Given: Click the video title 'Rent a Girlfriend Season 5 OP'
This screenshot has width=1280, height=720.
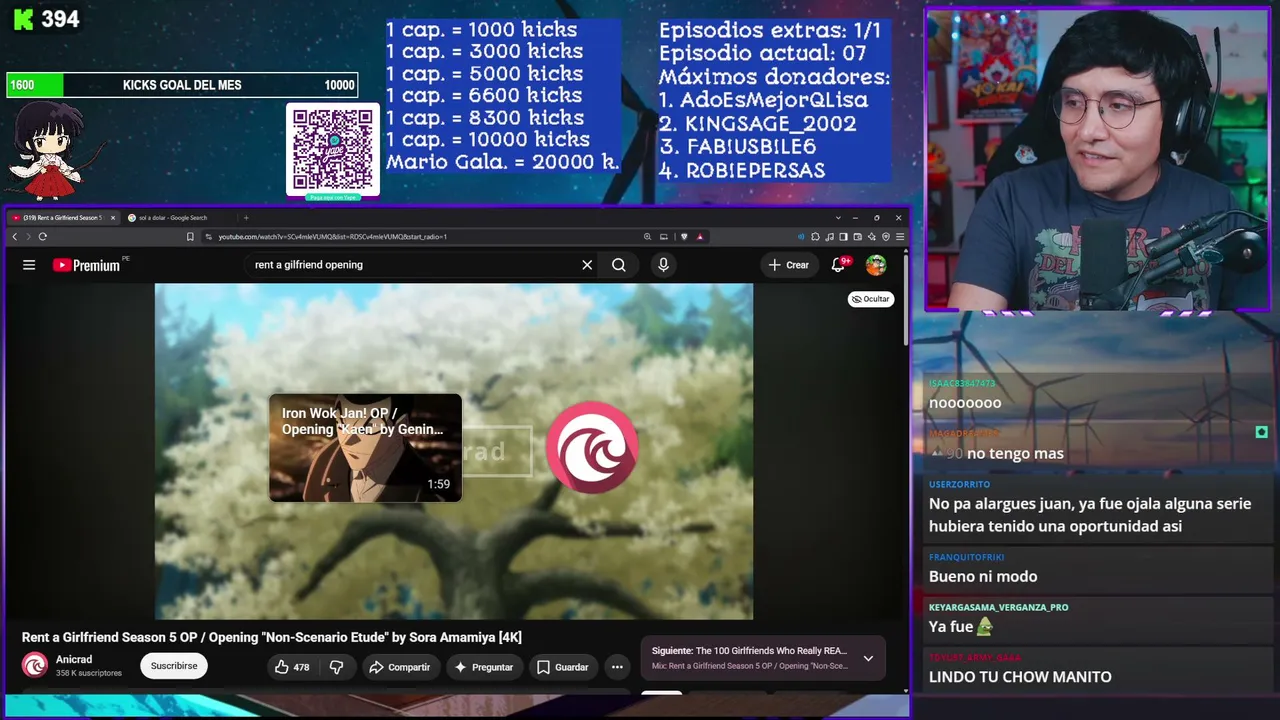Looking at the screenshot, I should tap(272, 638).
